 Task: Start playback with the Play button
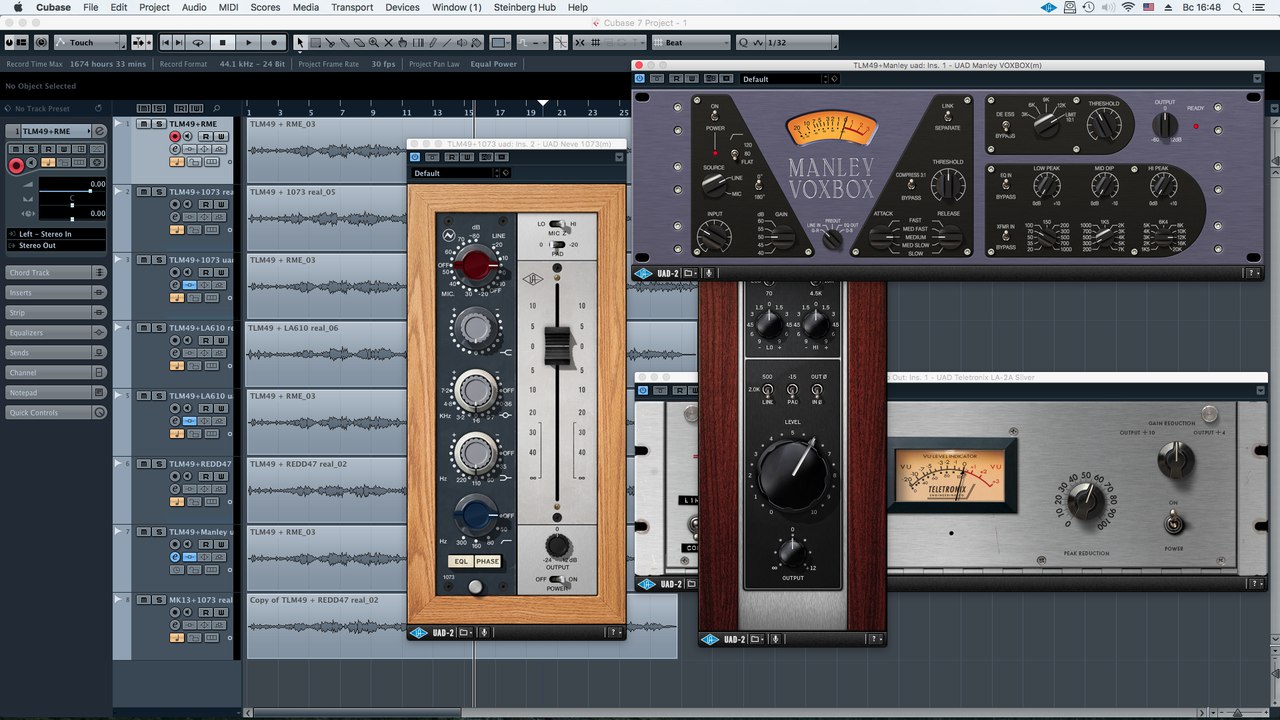[x=248, y=43]
